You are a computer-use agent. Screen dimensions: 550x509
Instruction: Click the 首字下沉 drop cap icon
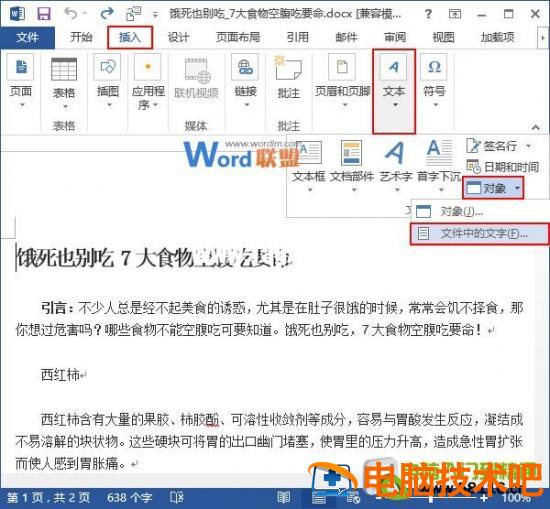tap(439, 153)
